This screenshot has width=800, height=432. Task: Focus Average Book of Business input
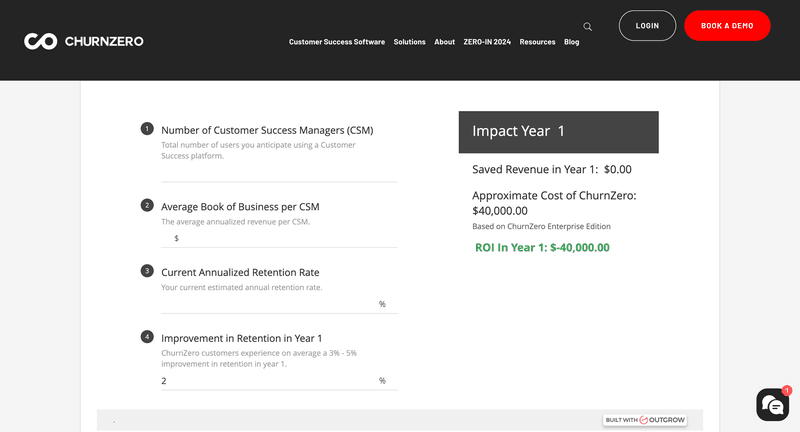pos(285,238)
